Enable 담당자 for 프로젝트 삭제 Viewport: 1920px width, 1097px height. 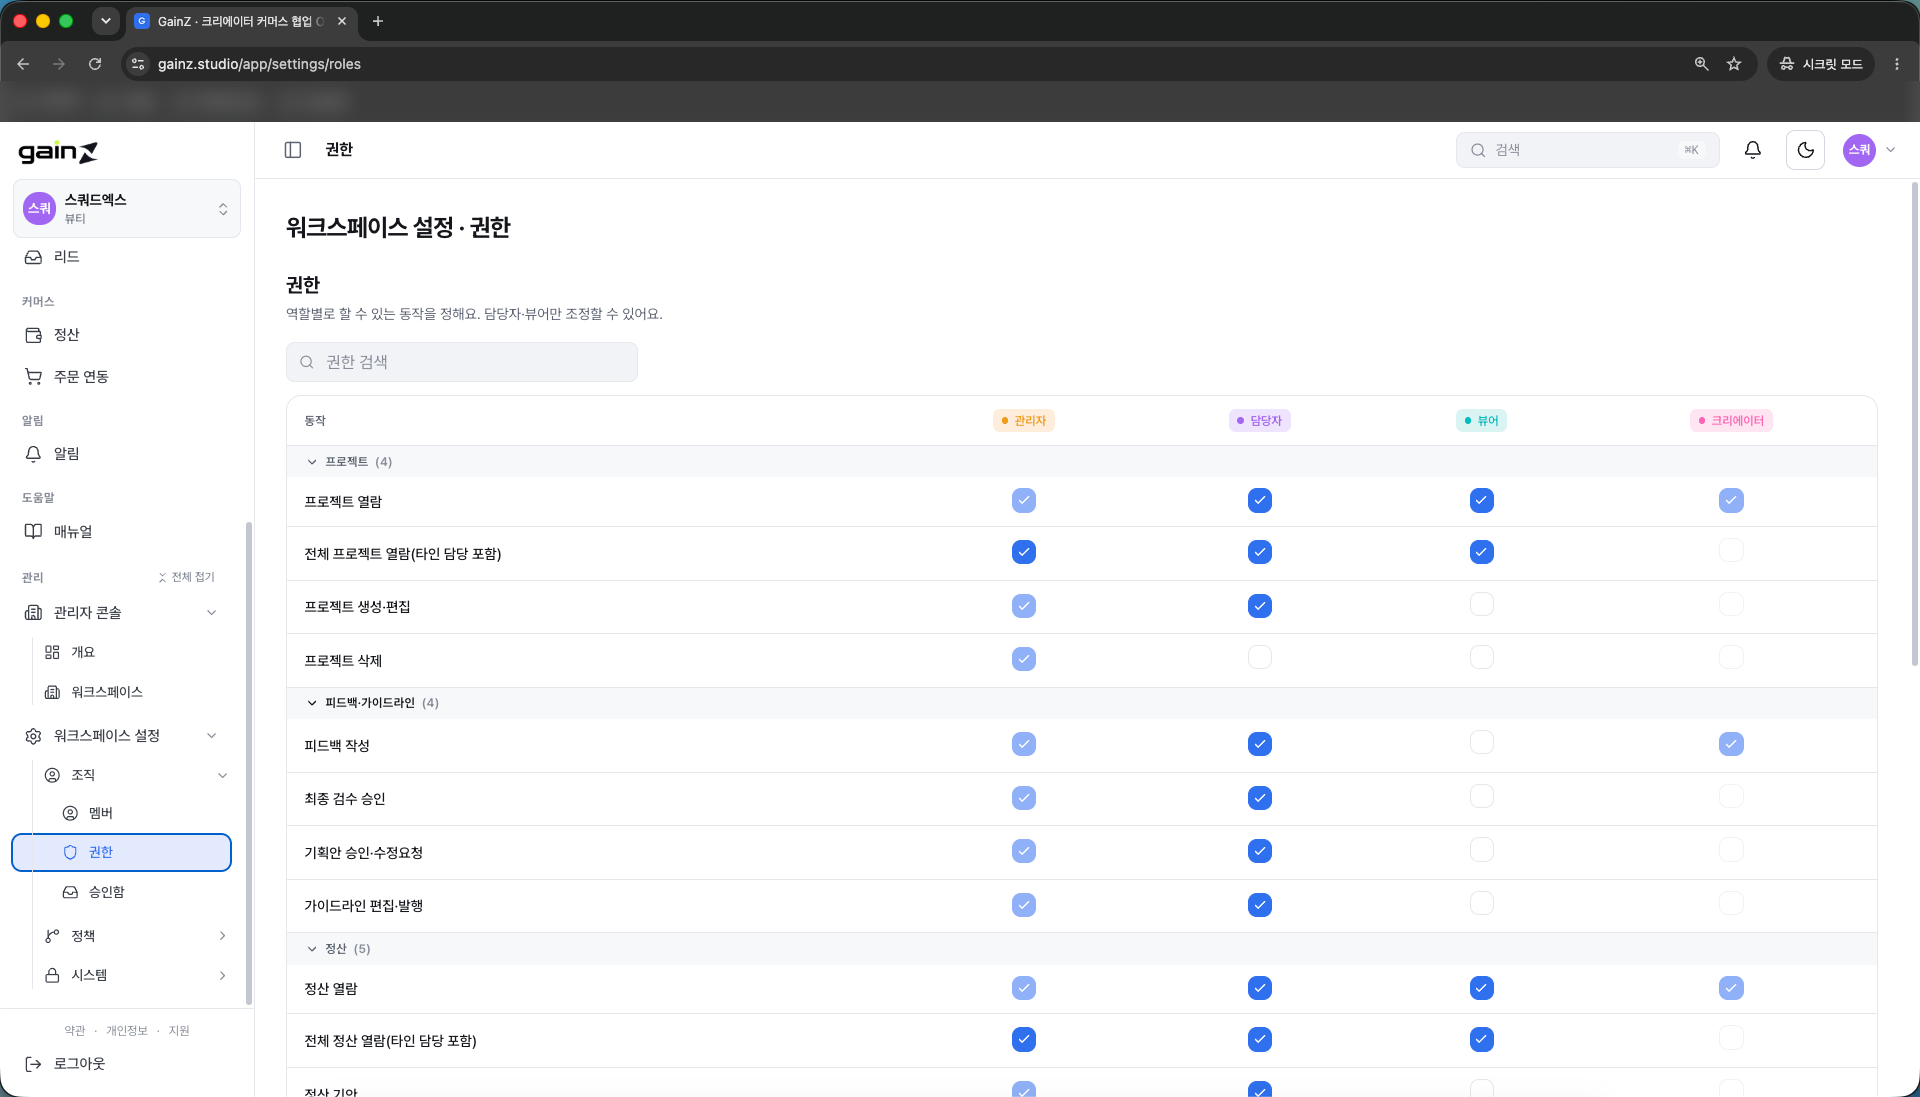(1260, 657)
